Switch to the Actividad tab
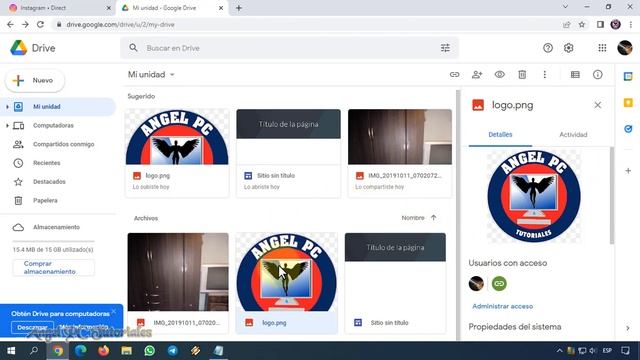The image size is (640, 360). (x=573, y=135)
